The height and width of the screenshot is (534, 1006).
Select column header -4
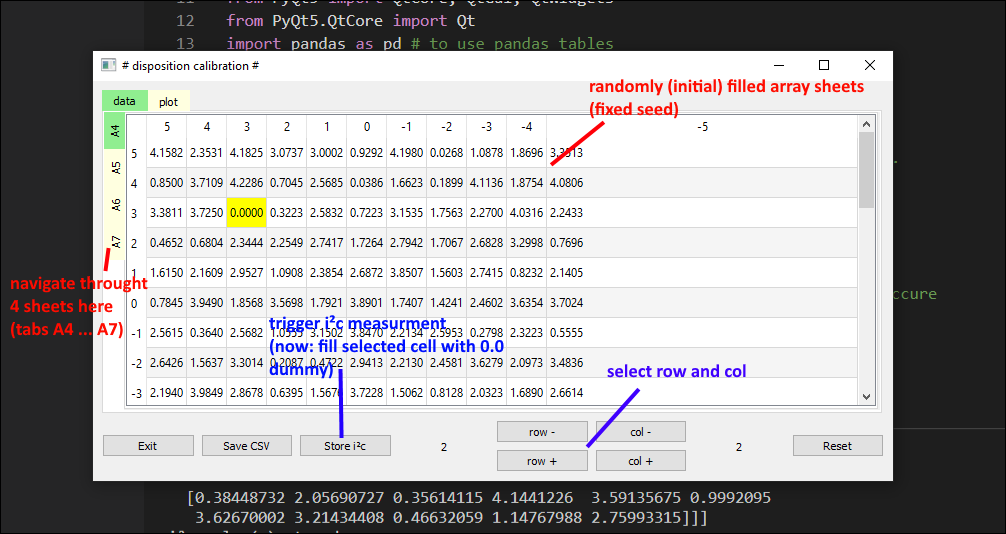[x=526, y=127]
